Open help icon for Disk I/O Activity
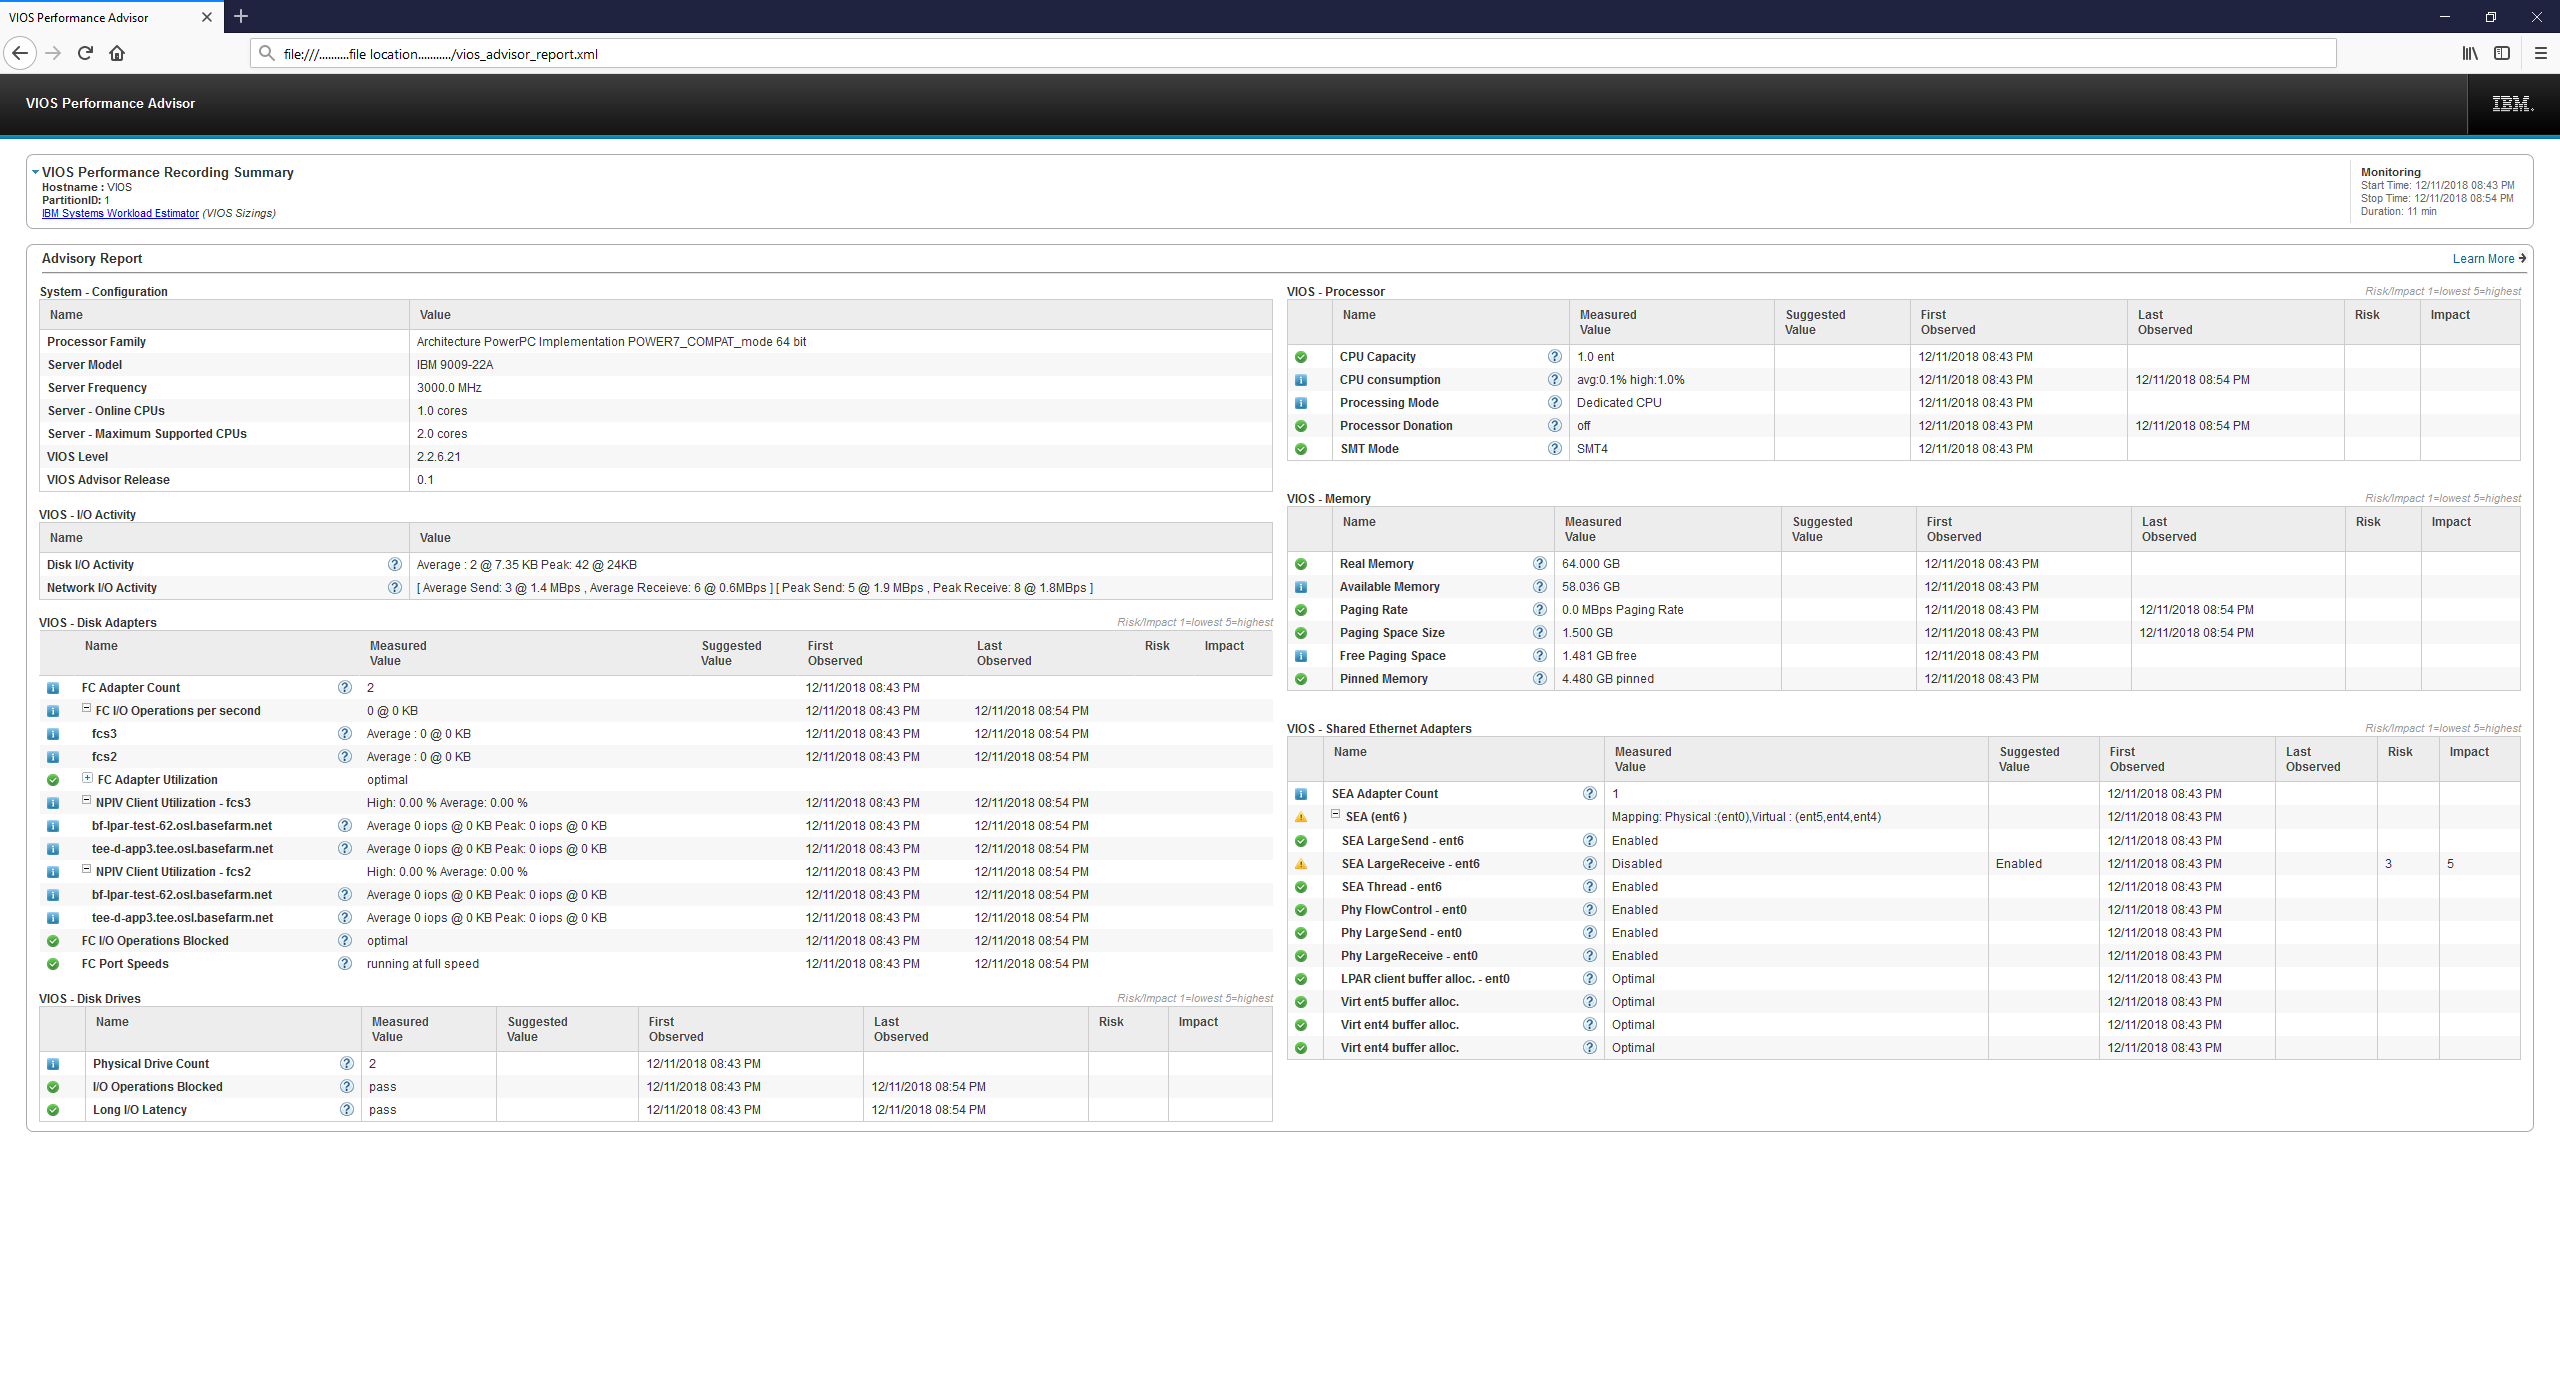 click(394, 564)
